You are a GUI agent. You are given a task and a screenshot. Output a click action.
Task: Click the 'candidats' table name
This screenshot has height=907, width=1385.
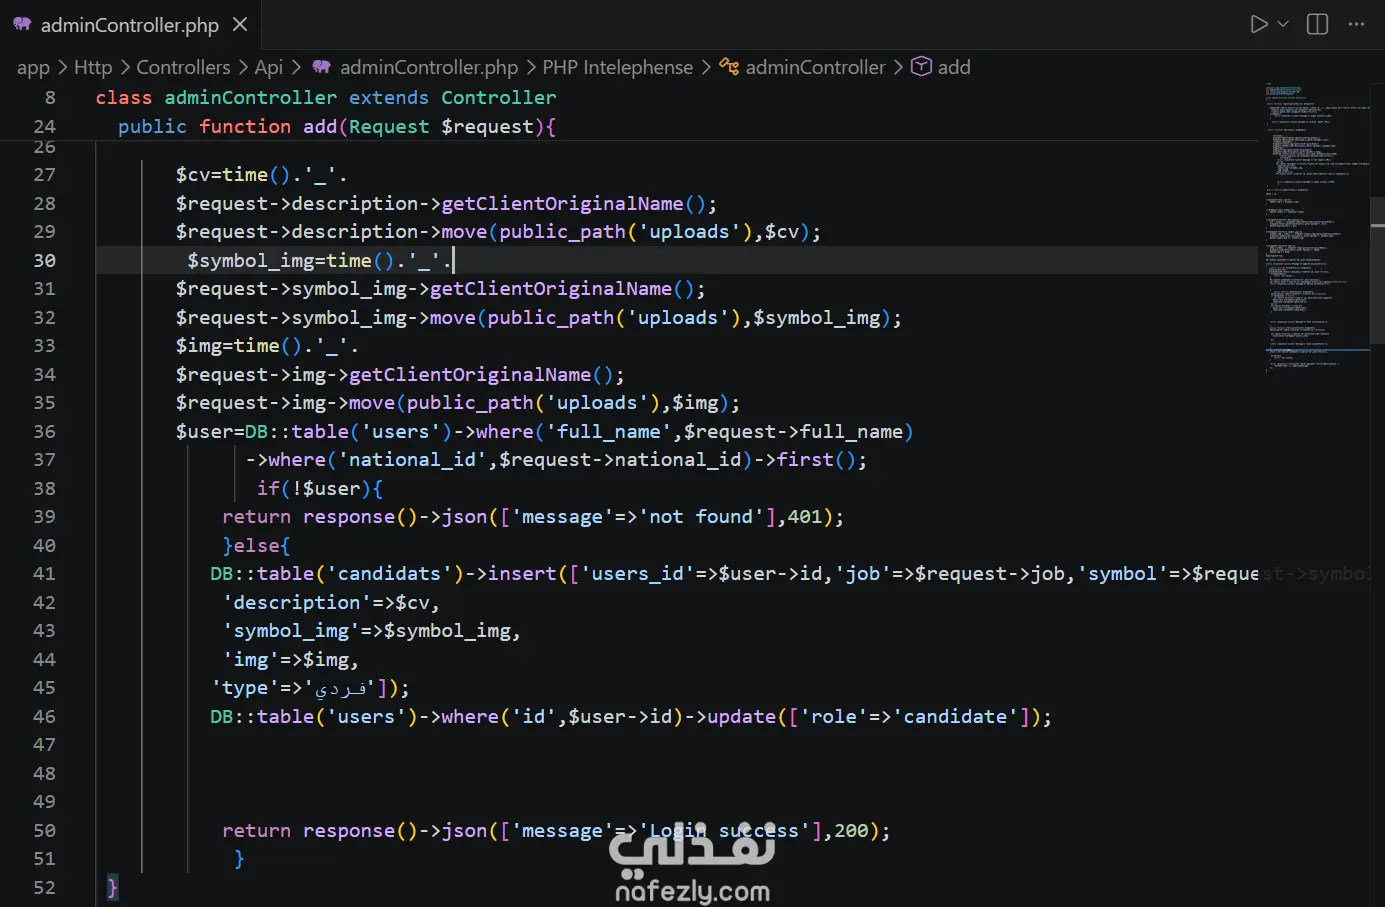pos(389,574)
